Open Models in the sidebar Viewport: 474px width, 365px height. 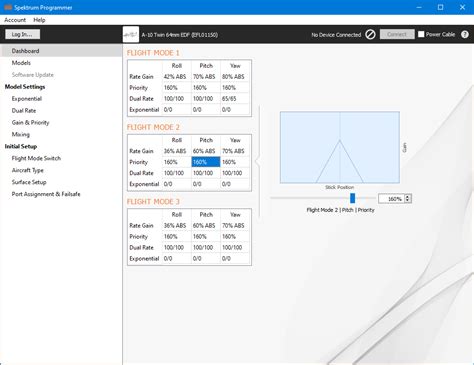click(21, 63)
